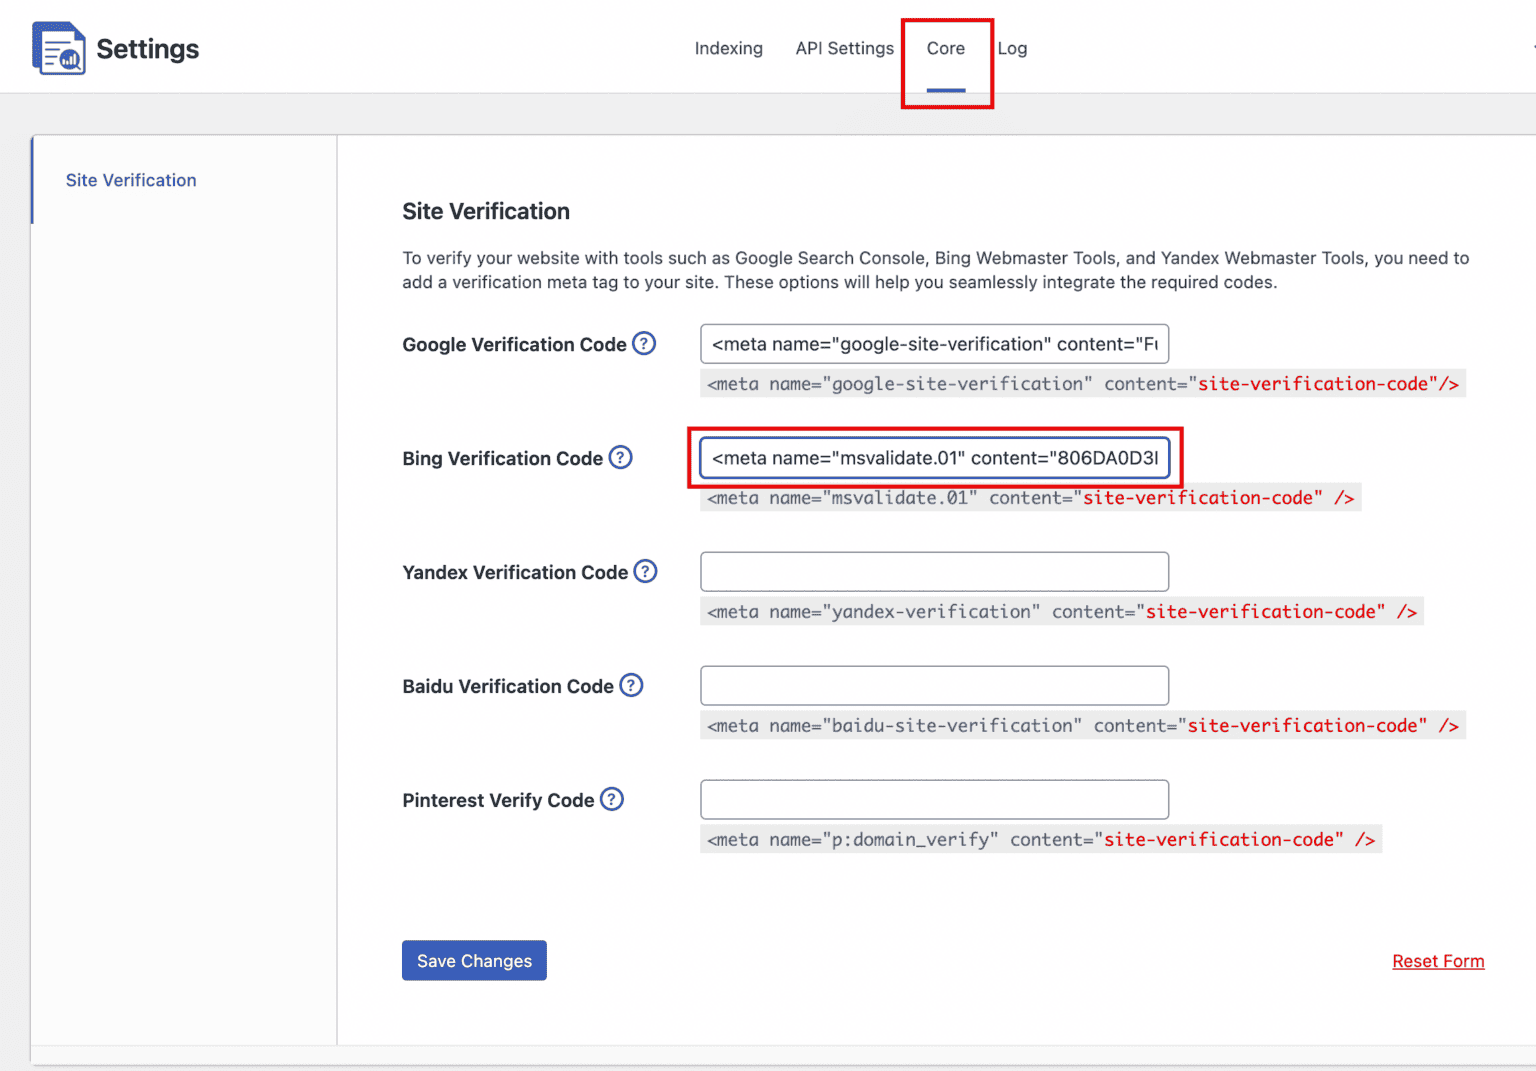
Task: Open Pinterest Verify Code help tooltip
Action: (x=612, y=799)
